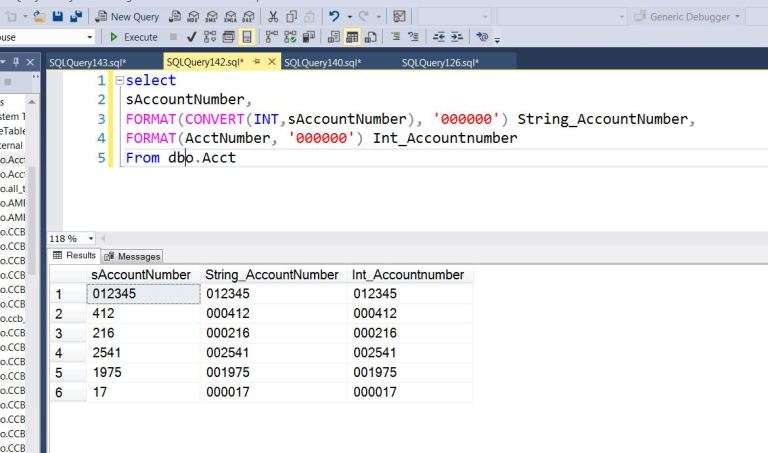Toggle pin on SQLQuery142.sql tab
The width and height of the screenshot is (768, 453).
257,62
